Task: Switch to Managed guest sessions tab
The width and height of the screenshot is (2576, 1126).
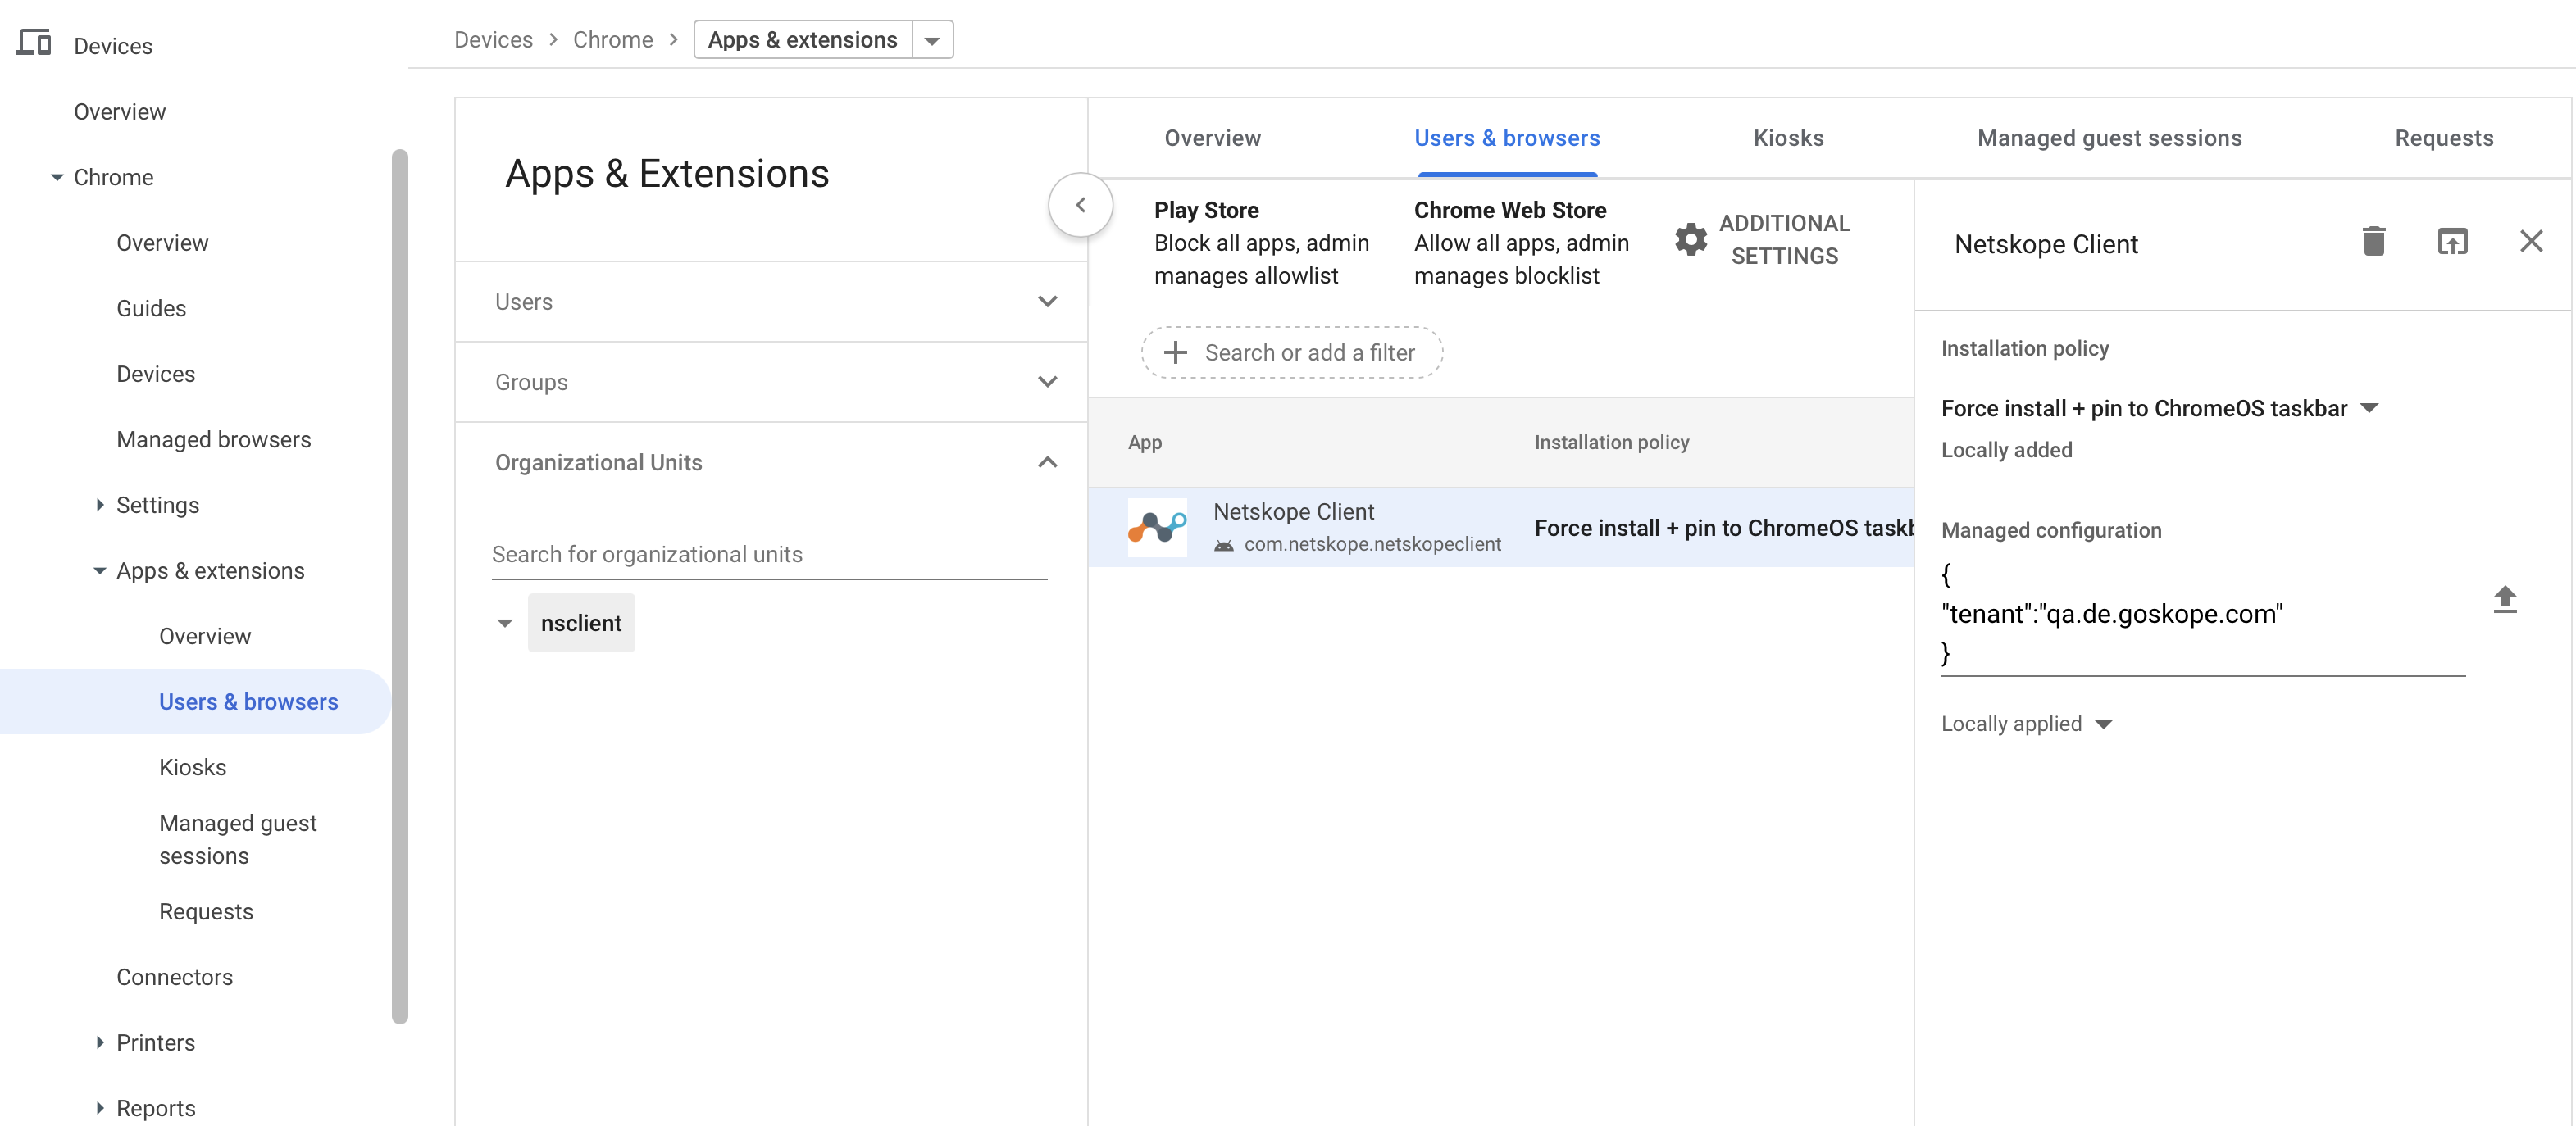Action: 2109,138
